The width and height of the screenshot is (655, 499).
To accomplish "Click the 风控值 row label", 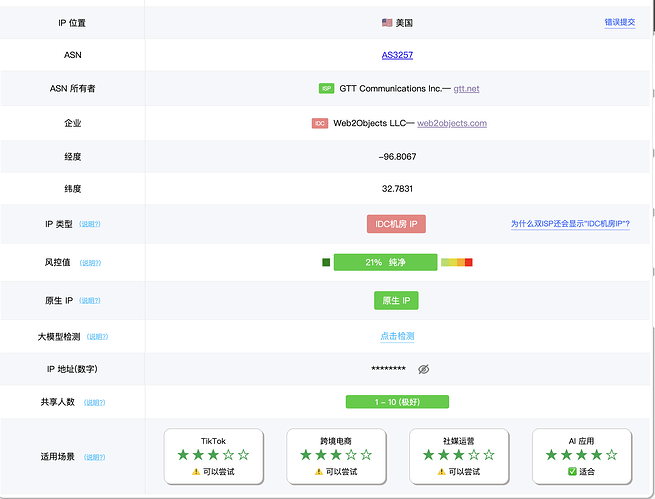I will coord(57,263).
